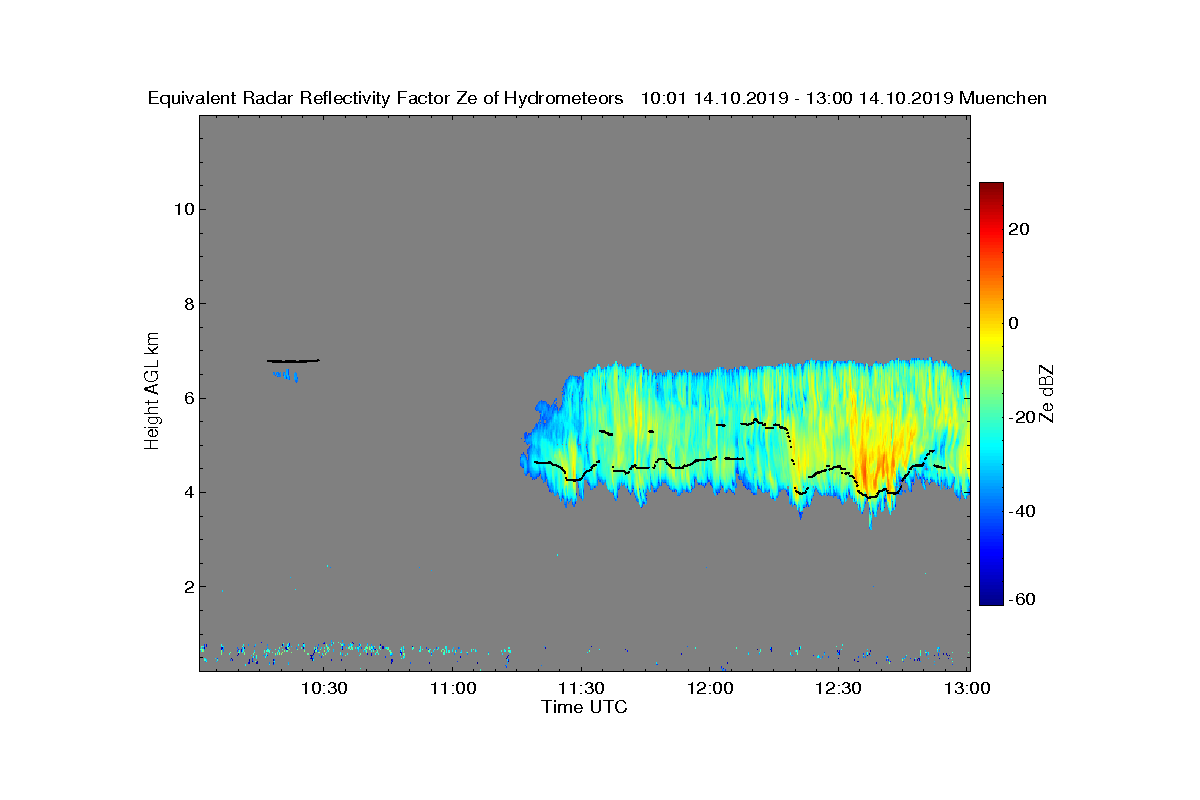This screenshot has width=1200, height=800.
Task: Click the height tick label 6
Action: point(188,398)
